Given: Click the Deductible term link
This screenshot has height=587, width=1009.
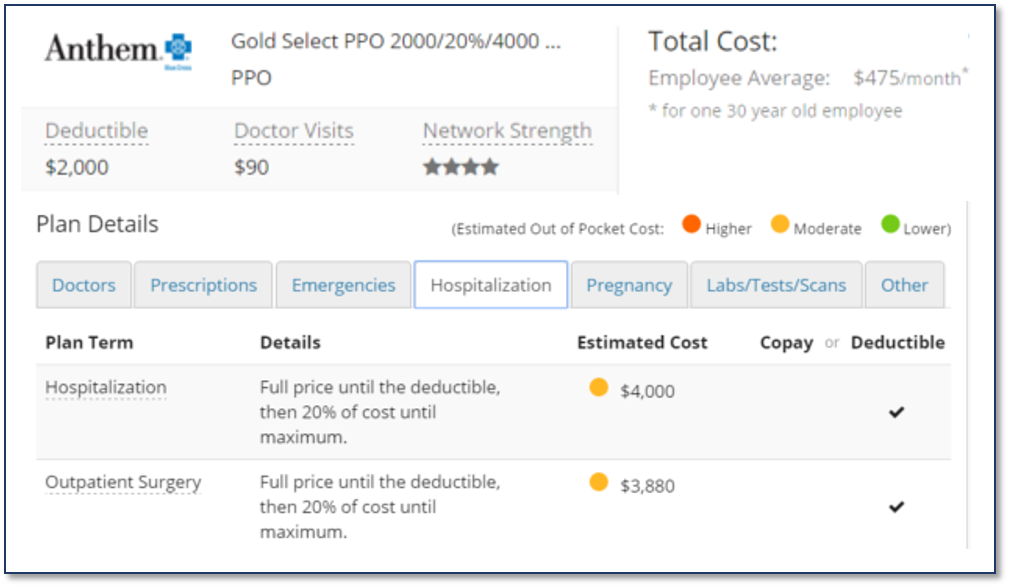Looking at the screenshot, I should point(96,131).
